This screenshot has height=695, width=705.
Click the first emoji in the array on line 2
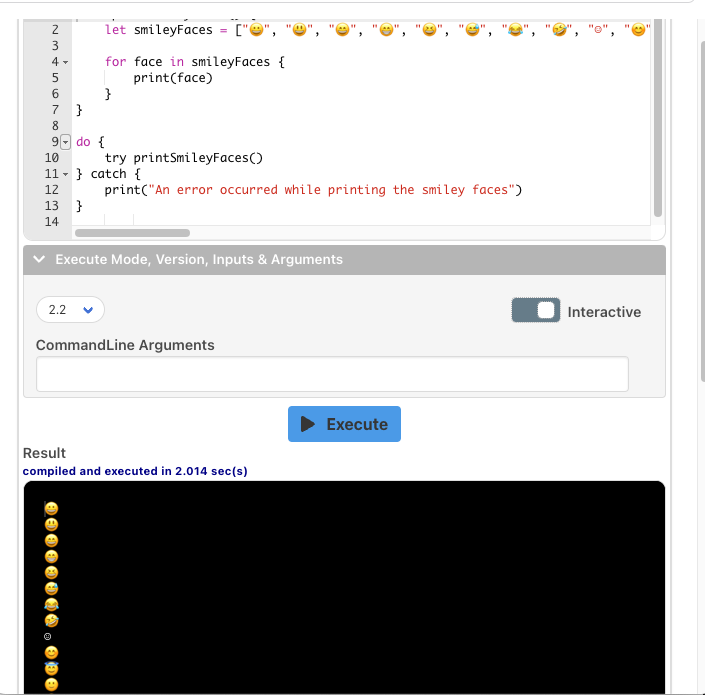click(256, 30)
